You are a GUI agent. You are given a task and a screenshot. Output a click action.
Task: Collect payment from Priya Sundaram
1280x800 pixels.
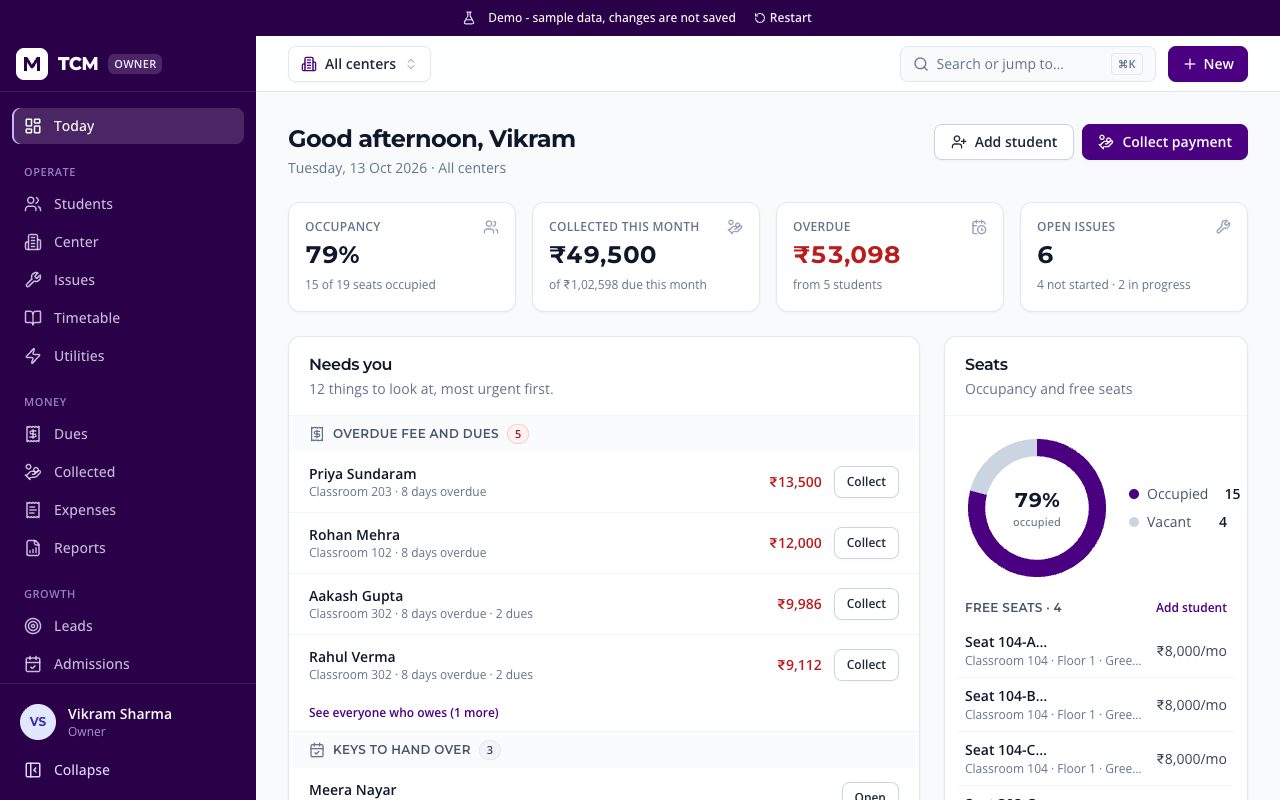866,482
